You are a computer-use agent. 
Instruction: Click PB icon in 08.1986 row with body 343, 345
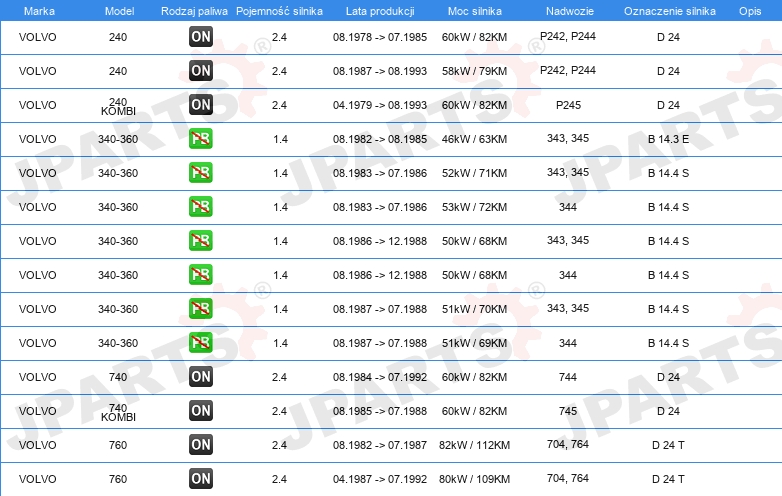pyautogui.click(x=201, y=240)
